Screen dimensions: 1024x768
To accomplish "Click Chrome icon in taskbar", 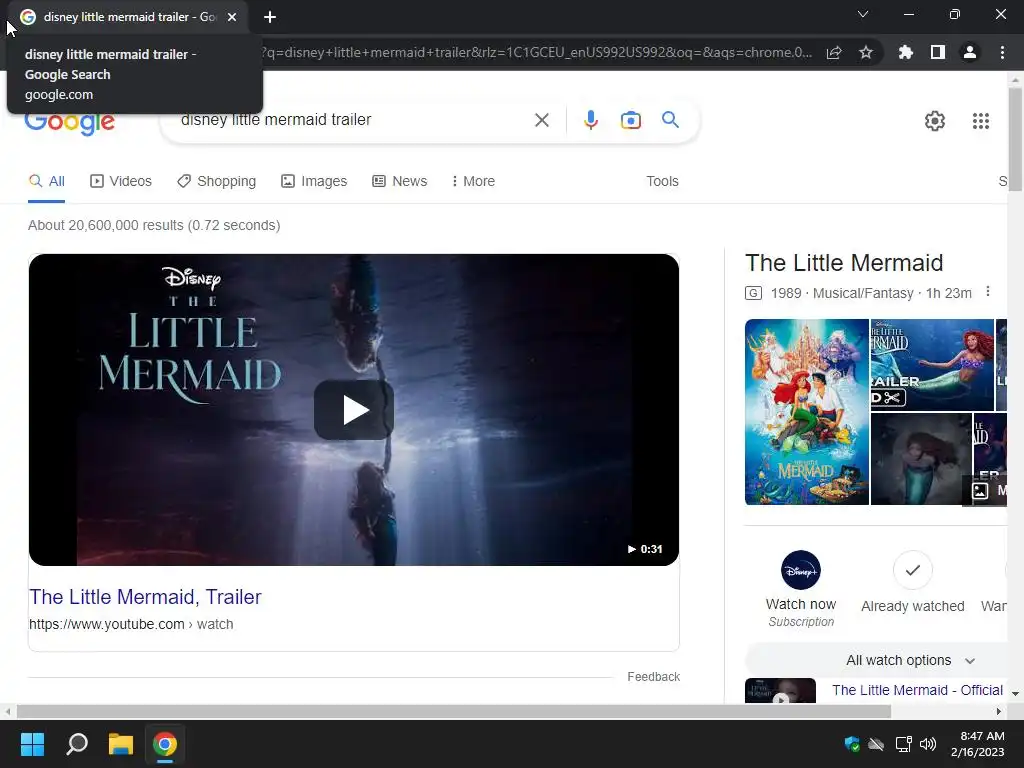I will pos(165,744).
